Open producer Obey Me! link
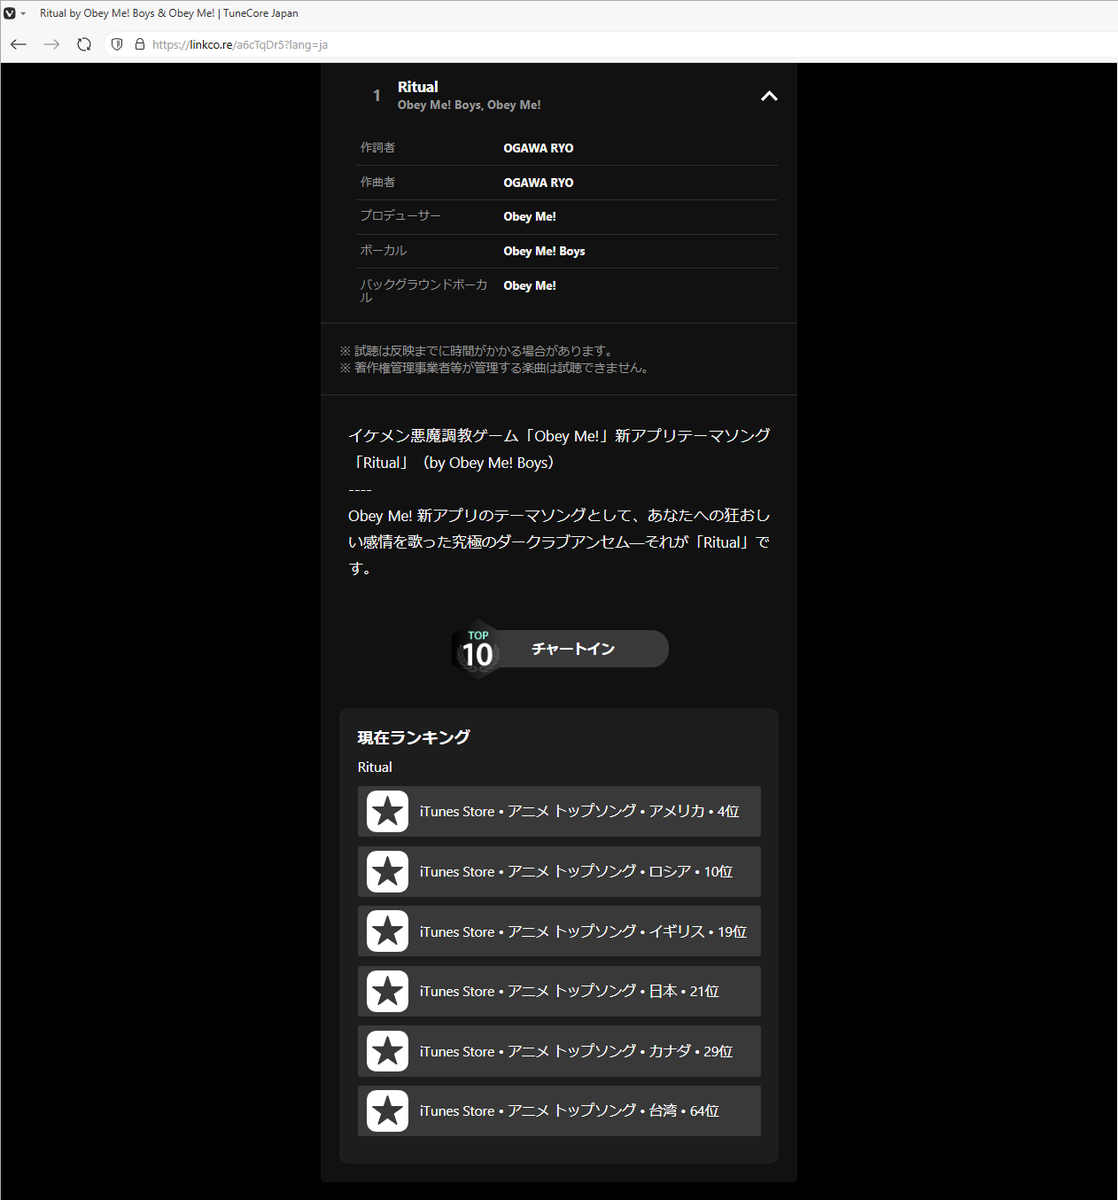1118x1200 pixels. 530,217
